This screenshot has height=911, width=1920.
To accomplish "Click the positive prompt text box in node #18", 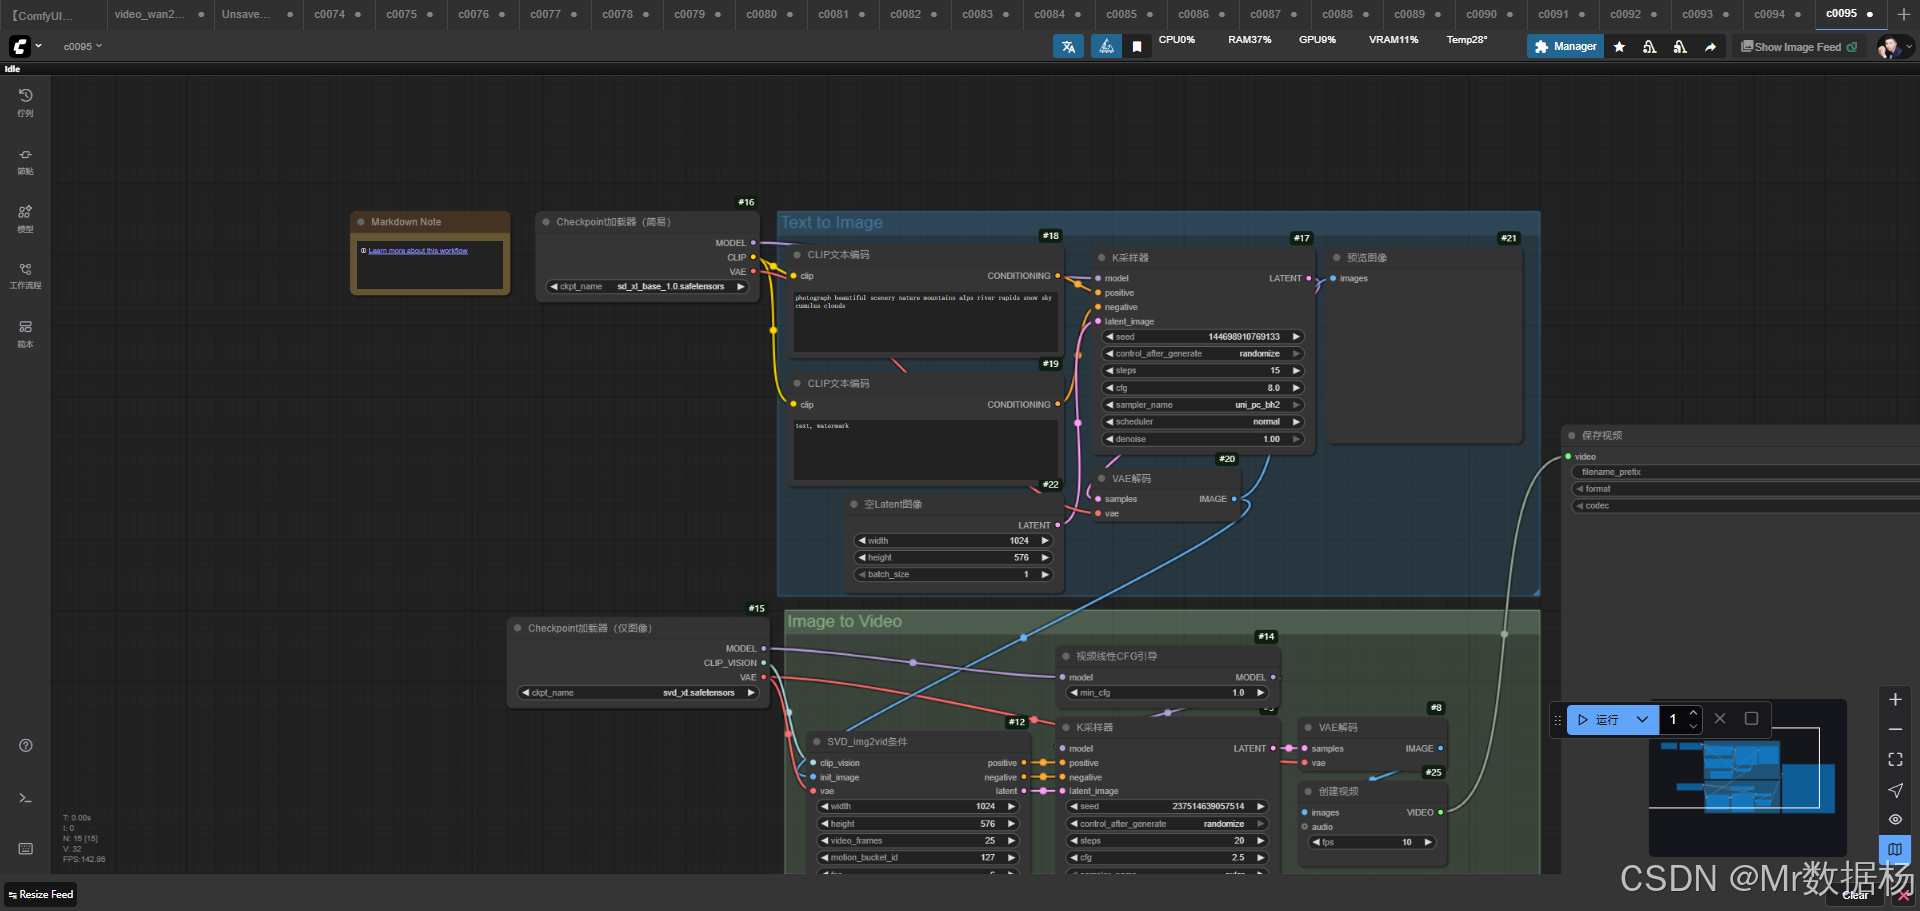I will (x=925, y=321).
